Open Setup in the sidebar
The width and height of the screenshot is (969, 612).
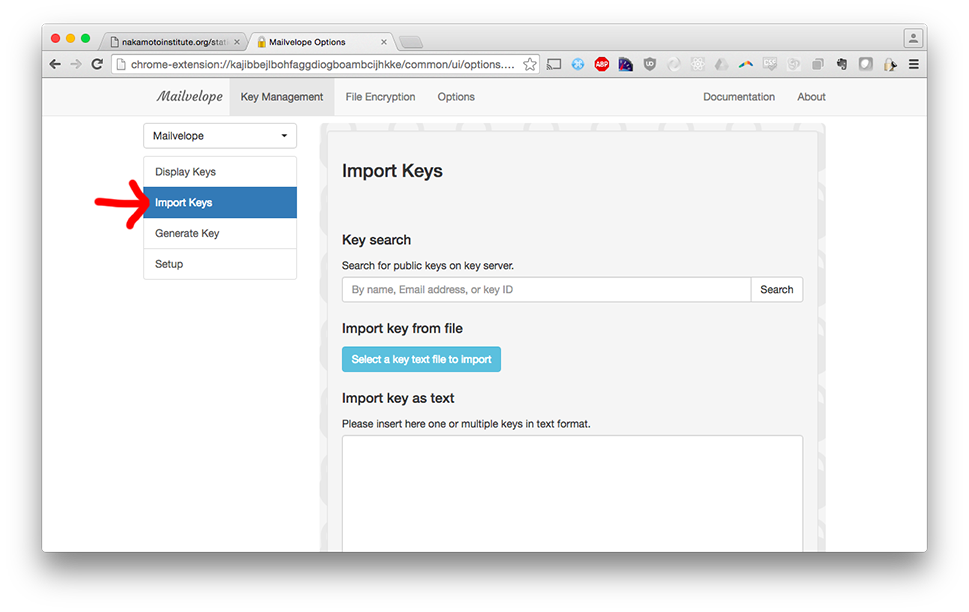click(x=220, y=264)
